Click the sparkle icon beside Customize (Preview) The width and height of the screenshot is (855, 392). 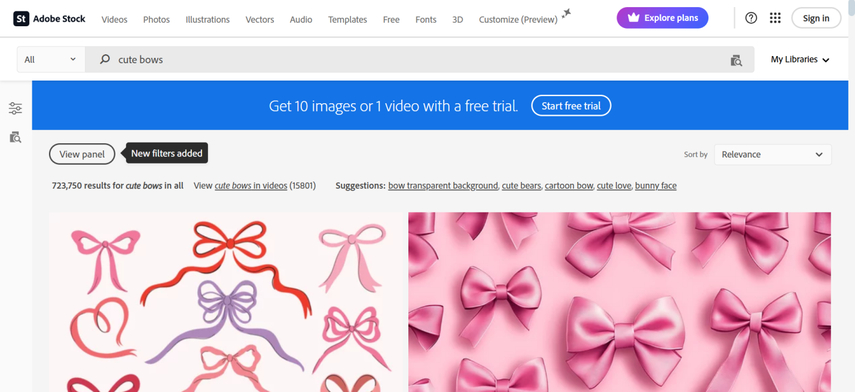[567, 14]
